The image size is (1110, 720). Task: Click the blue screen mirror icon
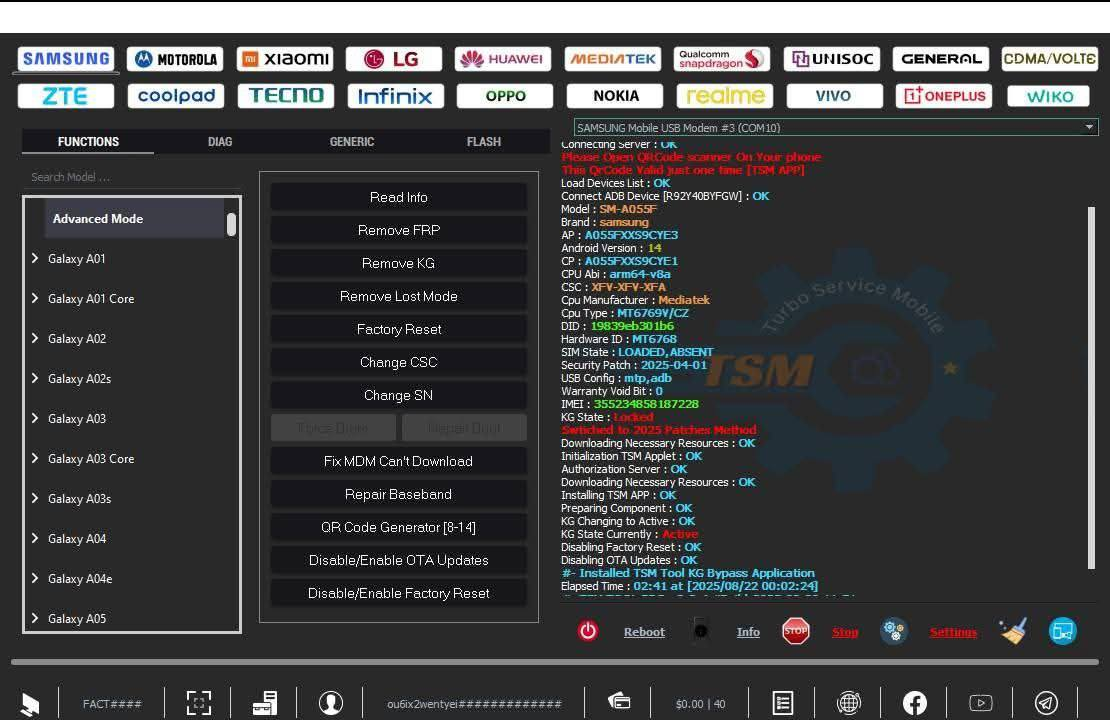coord(1063,631)
